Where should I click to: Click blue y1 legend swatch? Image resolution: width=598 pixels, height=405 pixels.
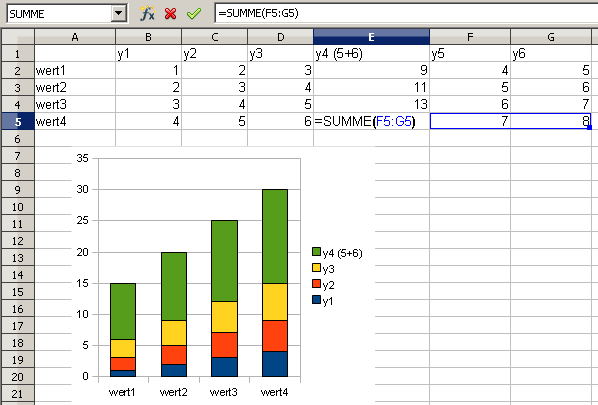pos(316,300)
